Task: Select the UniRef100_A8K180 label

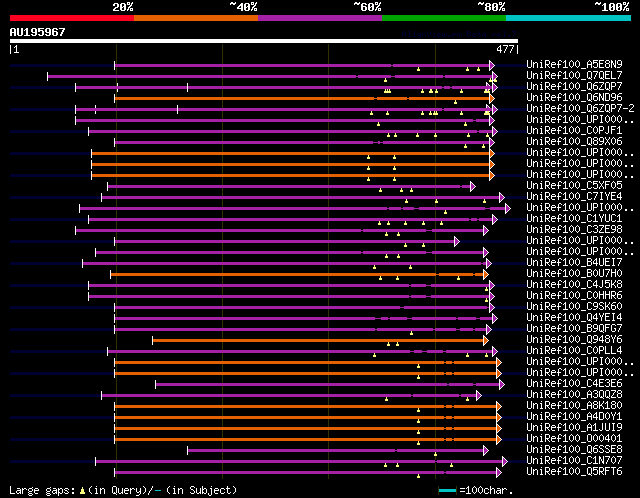Action: (574, 405)
